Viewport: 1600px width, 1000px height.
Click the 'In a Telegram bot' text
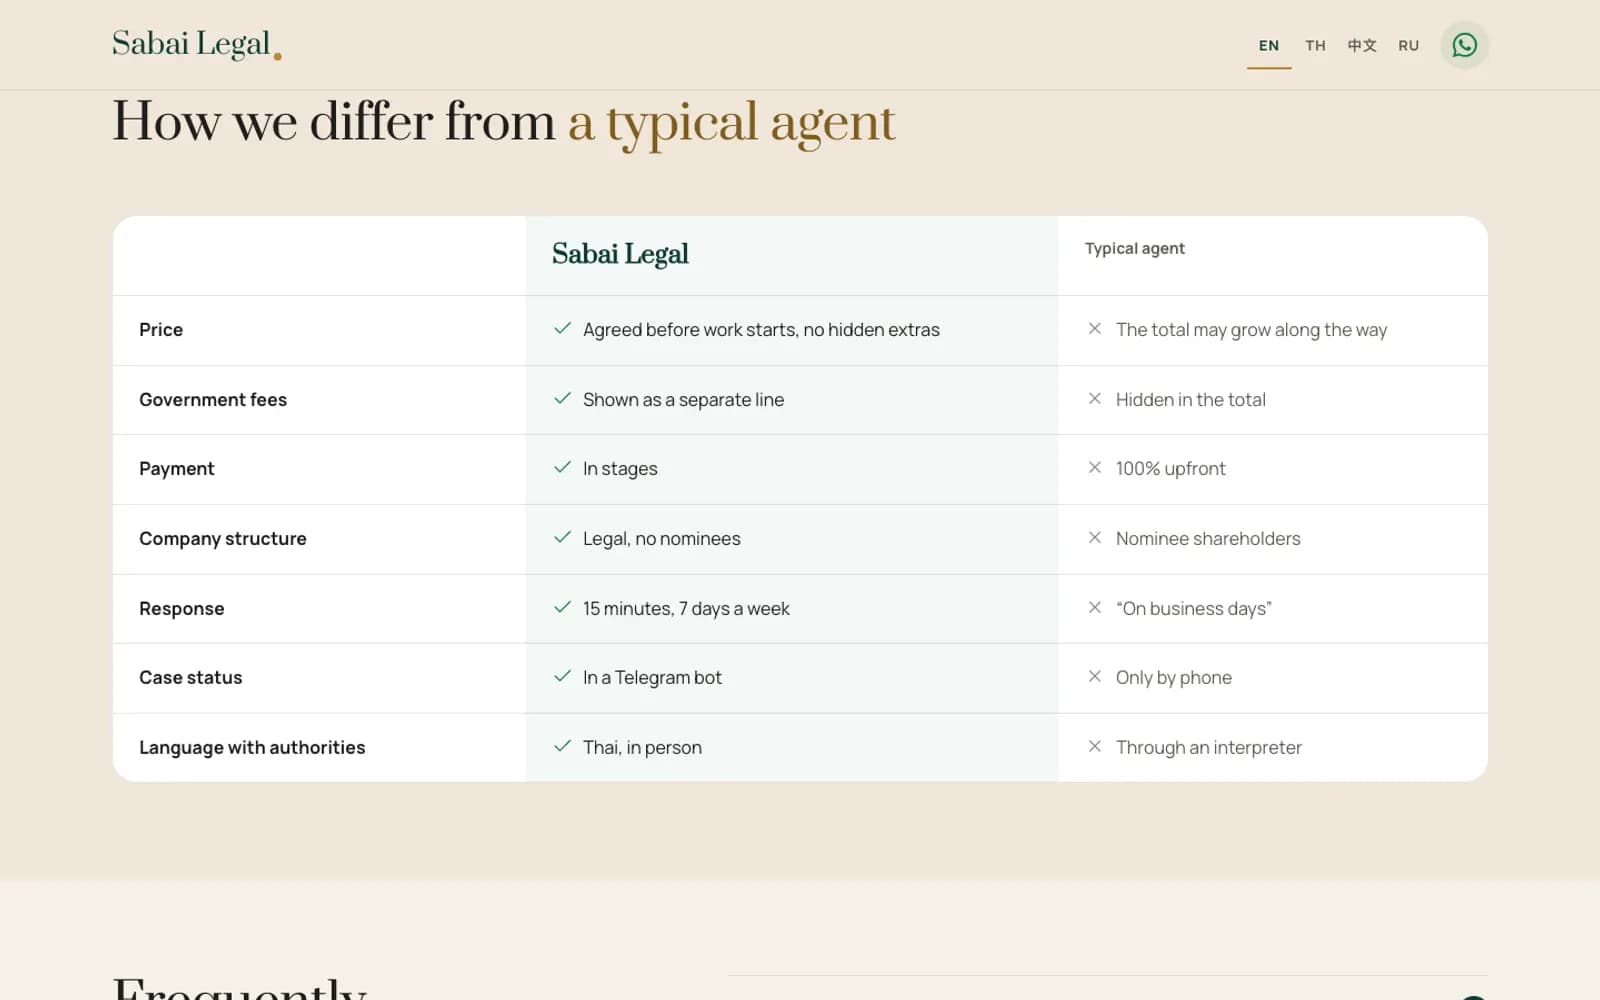(652, 678)
